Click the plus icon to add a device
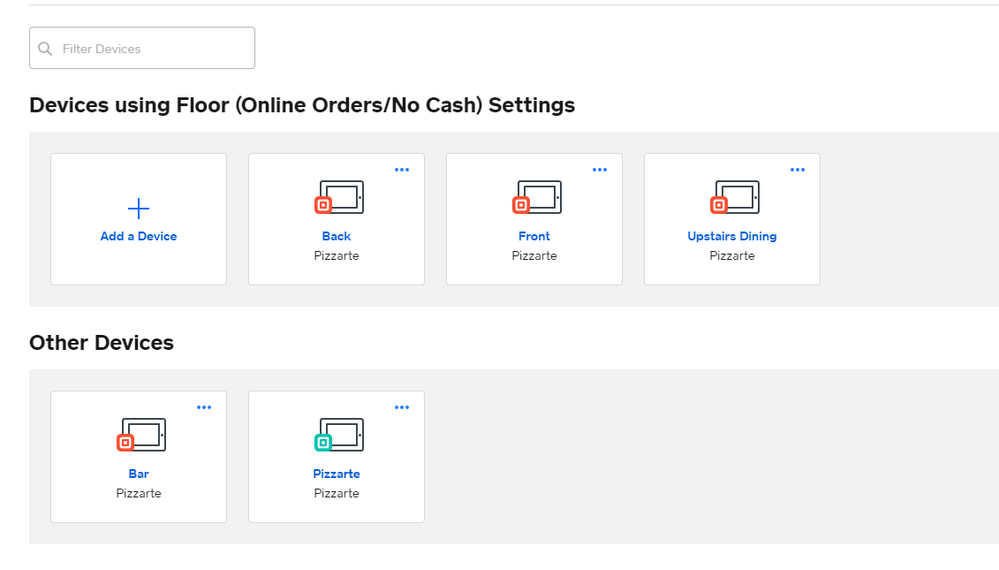This screenshot has height=570, width=999. coord(138,208)
